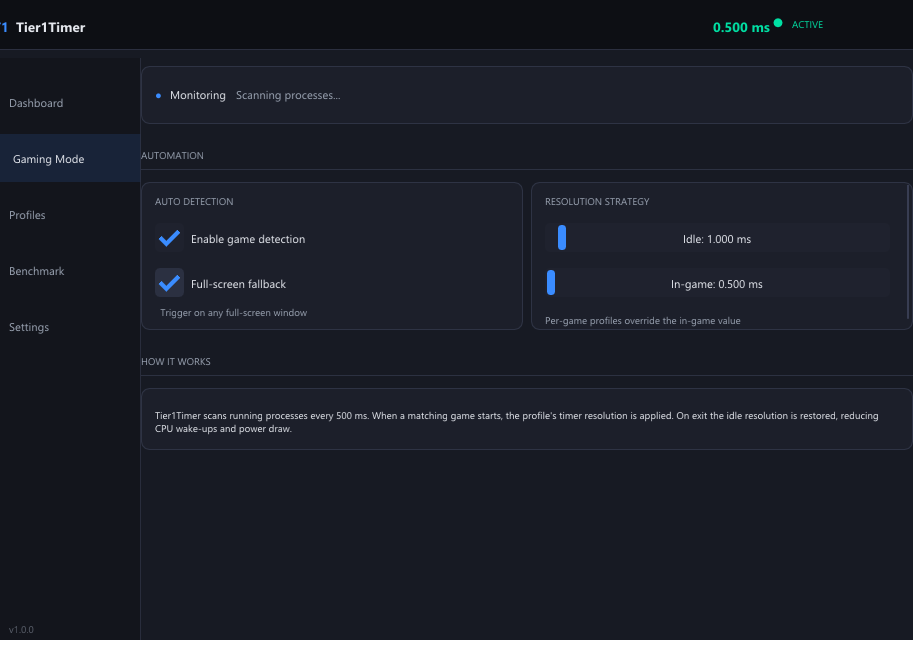Click the Monitoring label
Viewport: 922px width, 672px height.
(198, 95)
